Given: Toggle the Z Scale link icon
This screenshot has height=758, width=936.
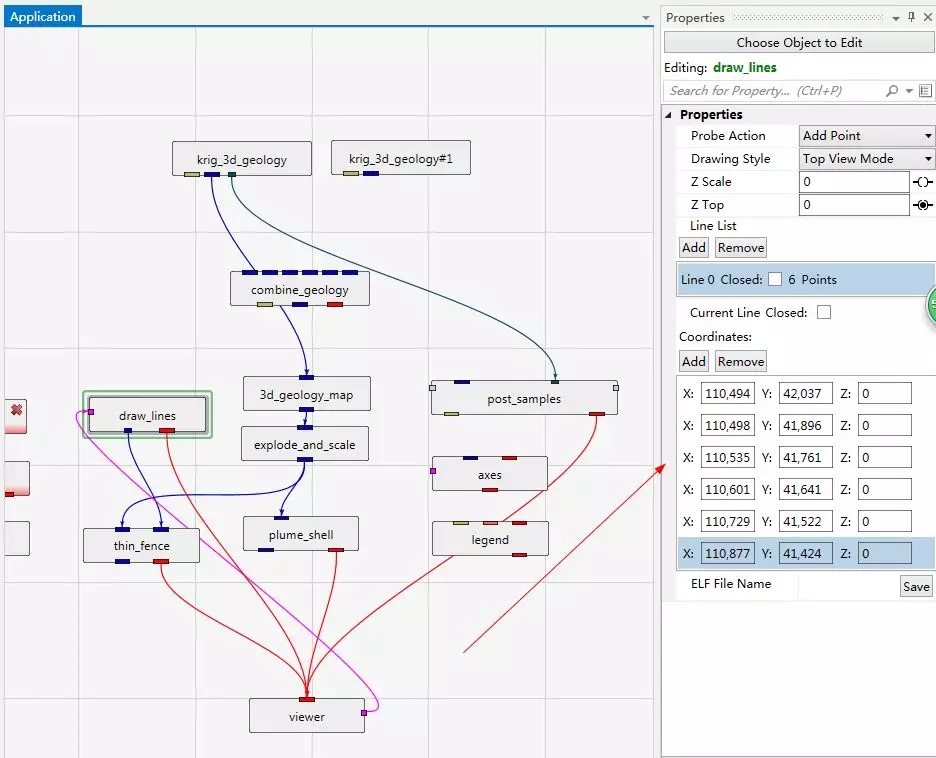Looking at the screenshot, I should pyautogui.click(x=922, y=182).
